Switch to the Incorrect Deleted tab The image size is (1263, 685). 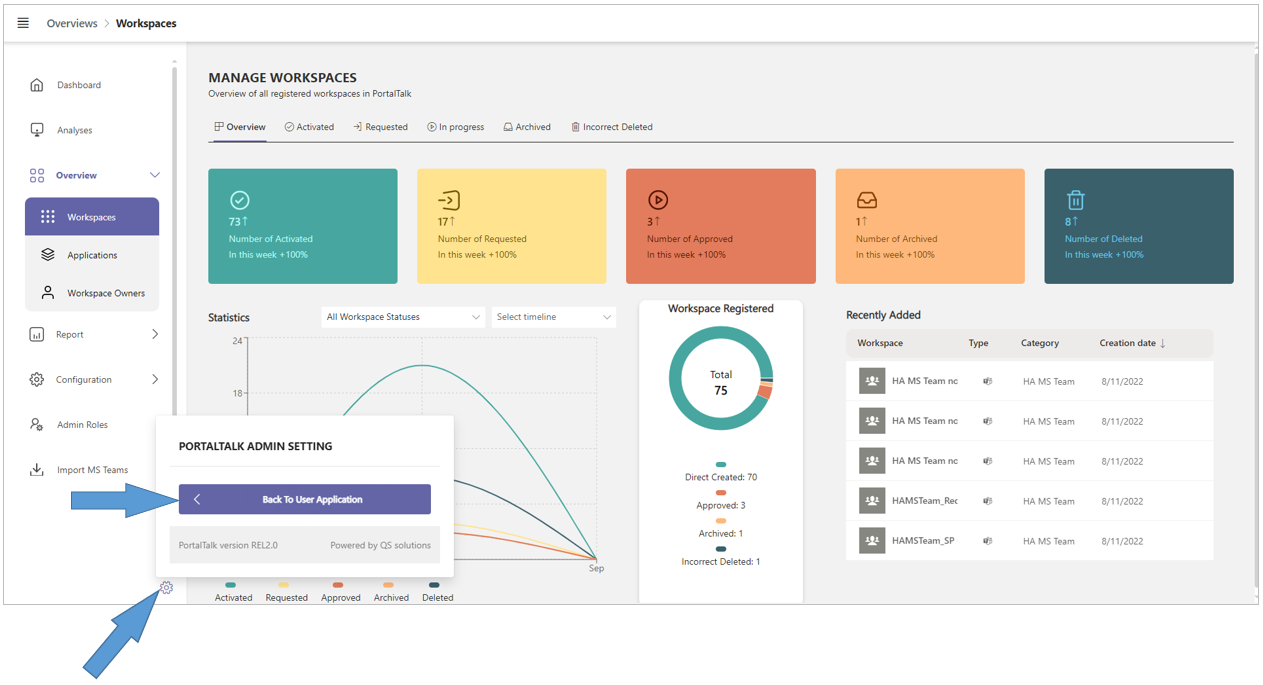point(611,127)
